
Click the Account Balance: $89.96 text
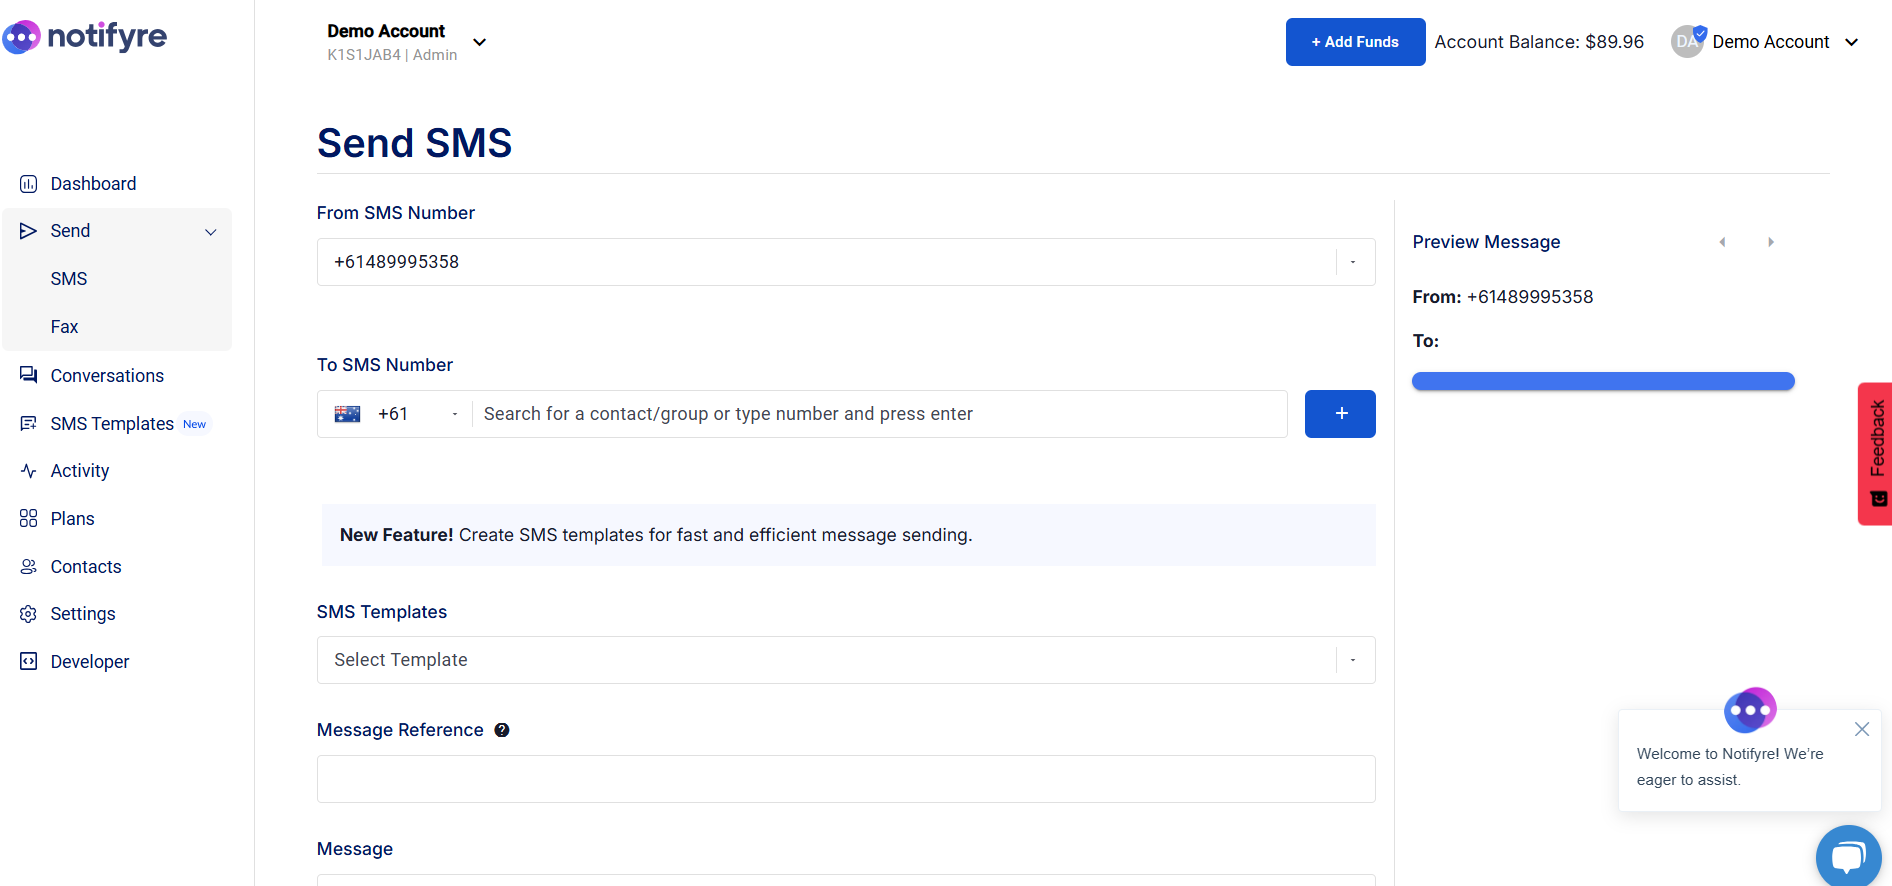[1539, 42]
